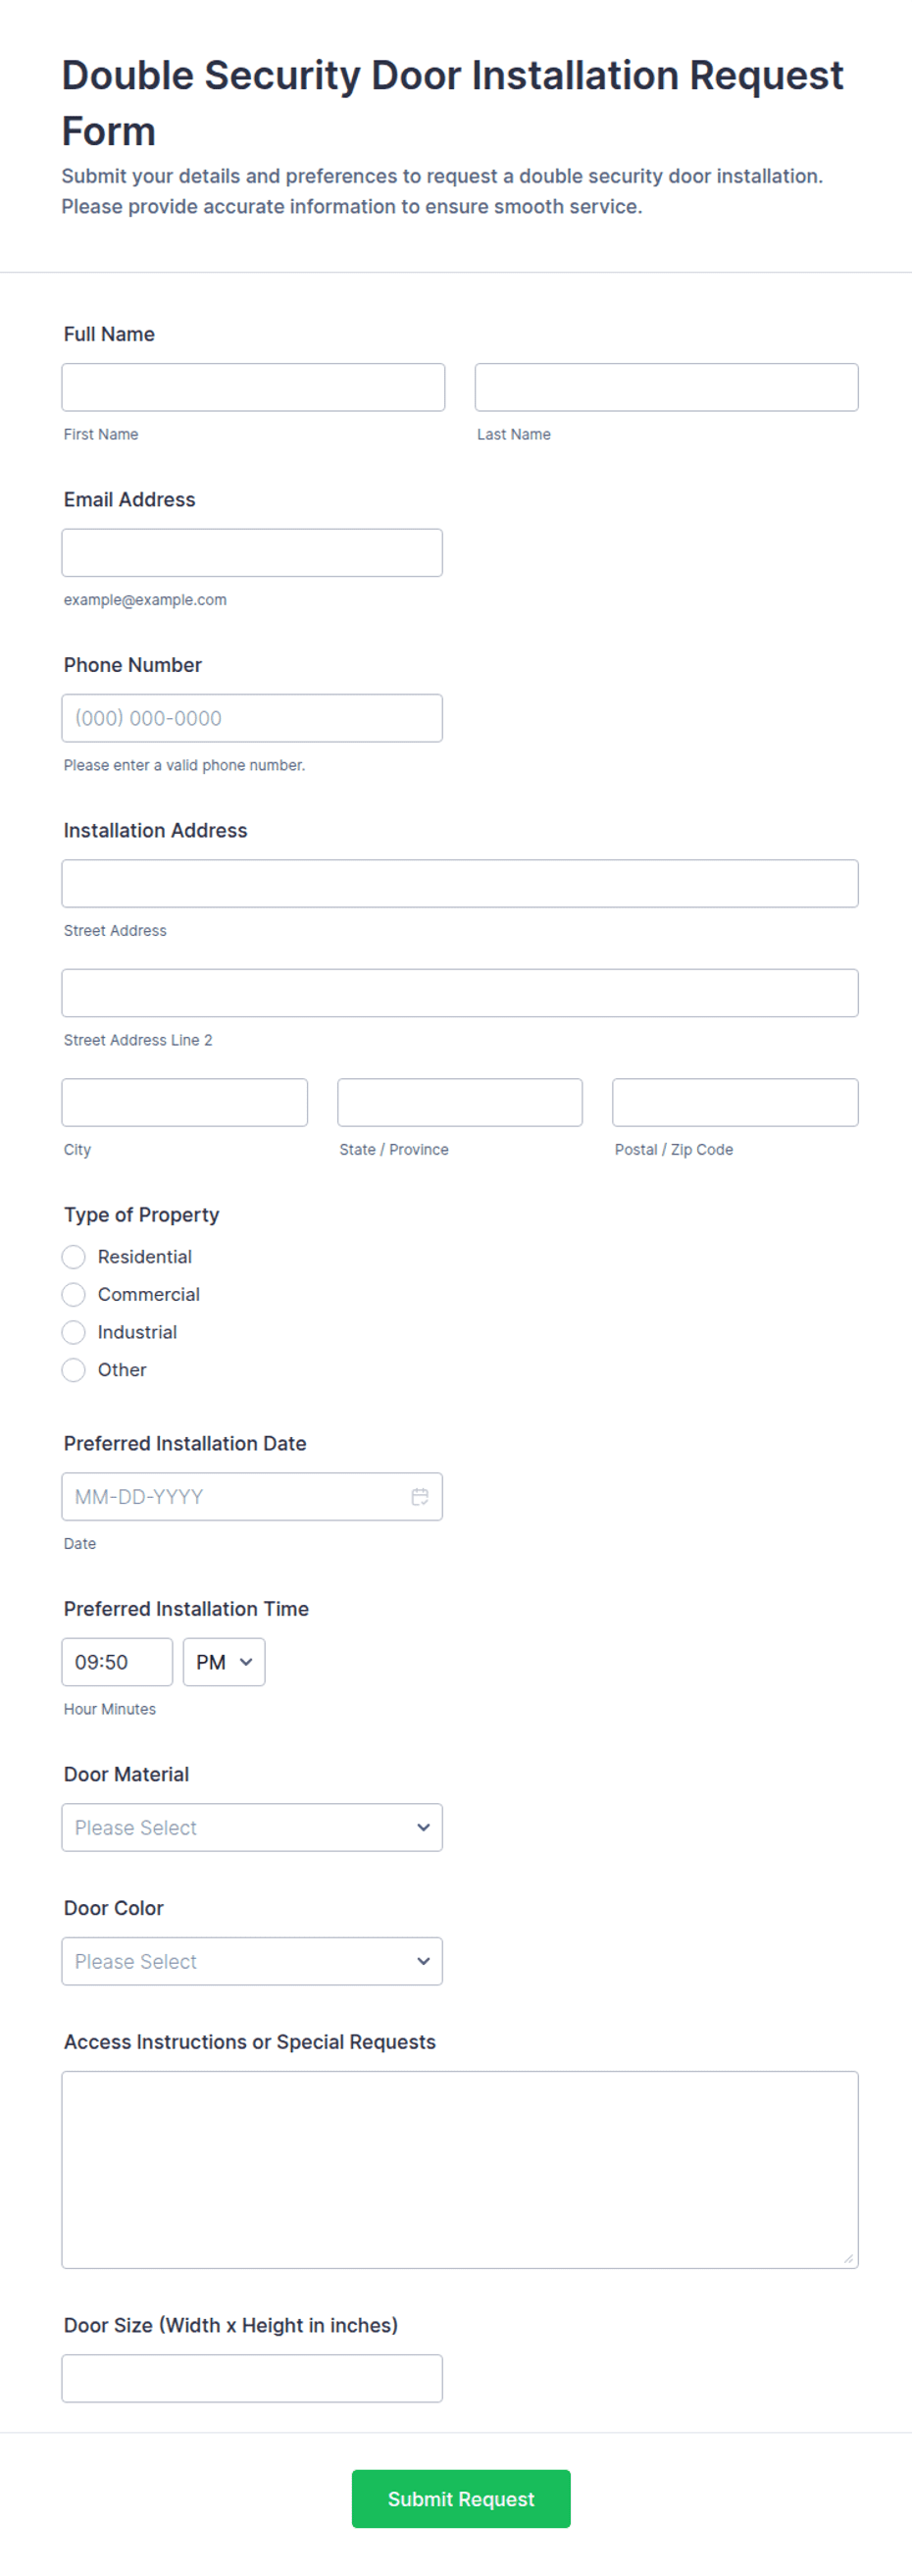This screenshot has width=912, height=2576.
Task: Click the Access Instructions text area
Action: pyautogui.click(x=460, y=2168)
